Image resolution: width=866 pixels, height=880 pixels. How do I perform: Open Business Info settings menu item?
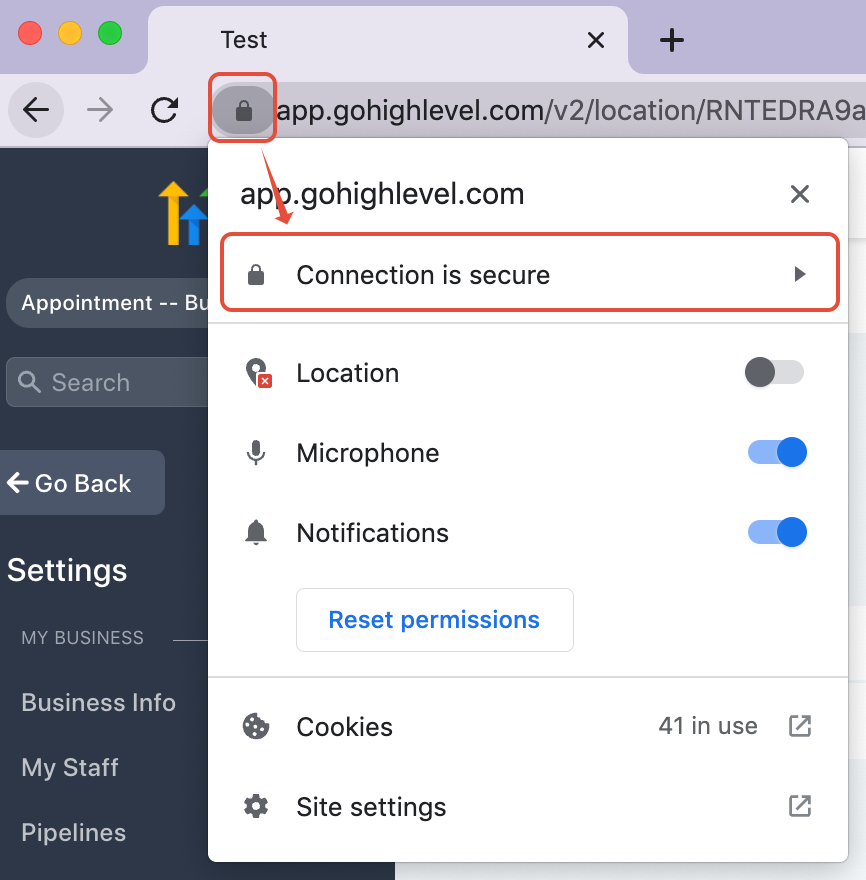pyautogui.click(x=98, y=703)
